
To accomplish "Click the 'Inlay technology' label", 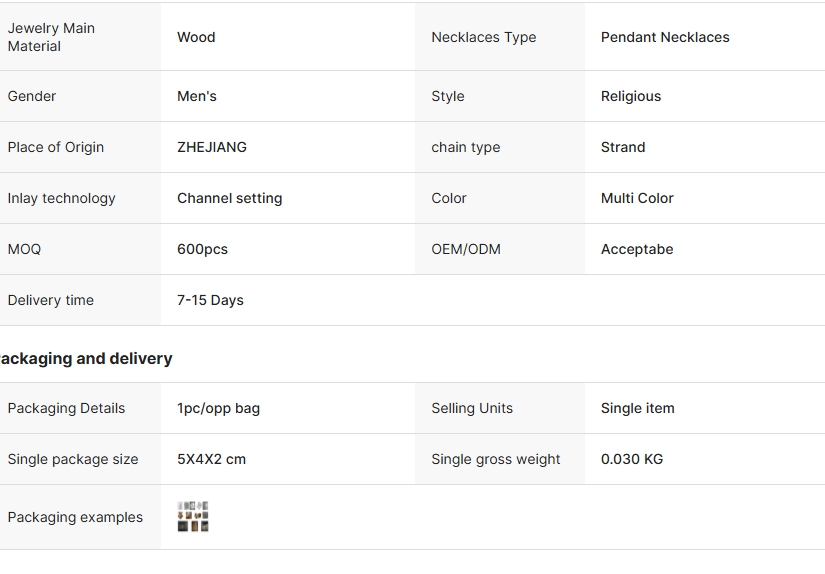I will [62, 198].
